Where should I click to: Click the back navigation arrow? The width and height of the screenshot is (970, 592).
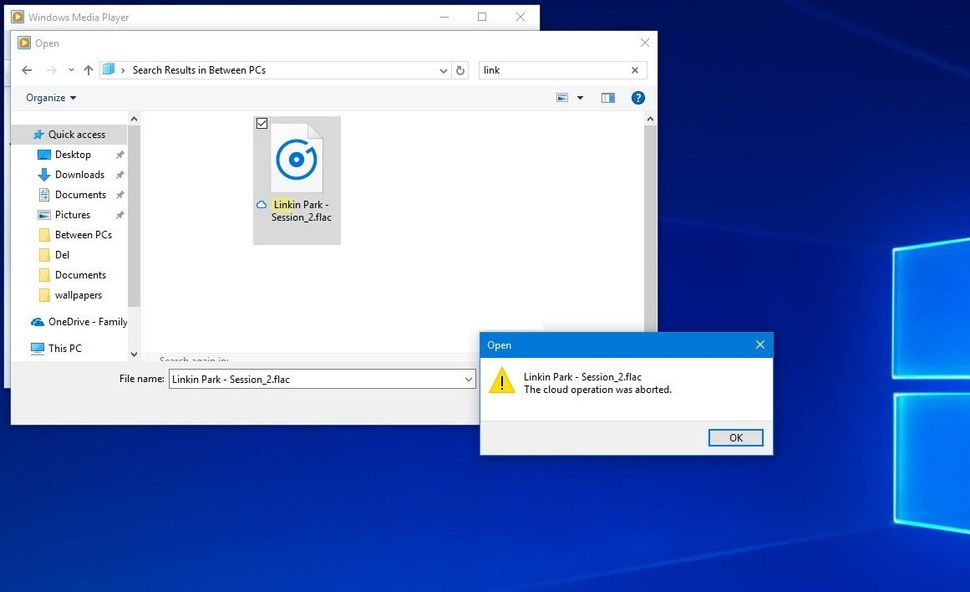pyautogui.click(x=27, y=70)
